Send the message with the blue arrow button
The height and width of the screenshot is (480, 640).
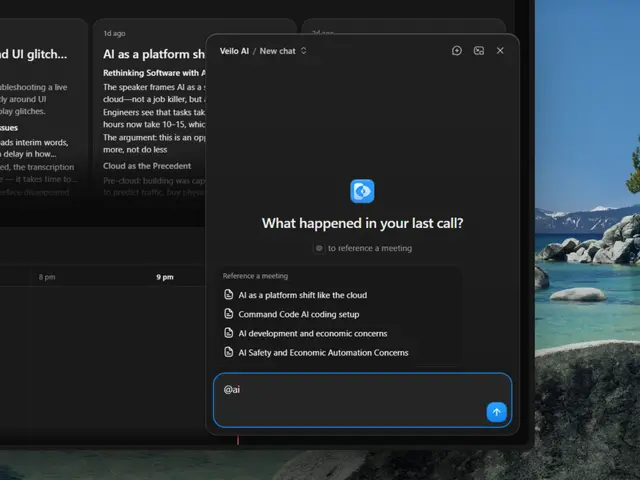point(496,412)
